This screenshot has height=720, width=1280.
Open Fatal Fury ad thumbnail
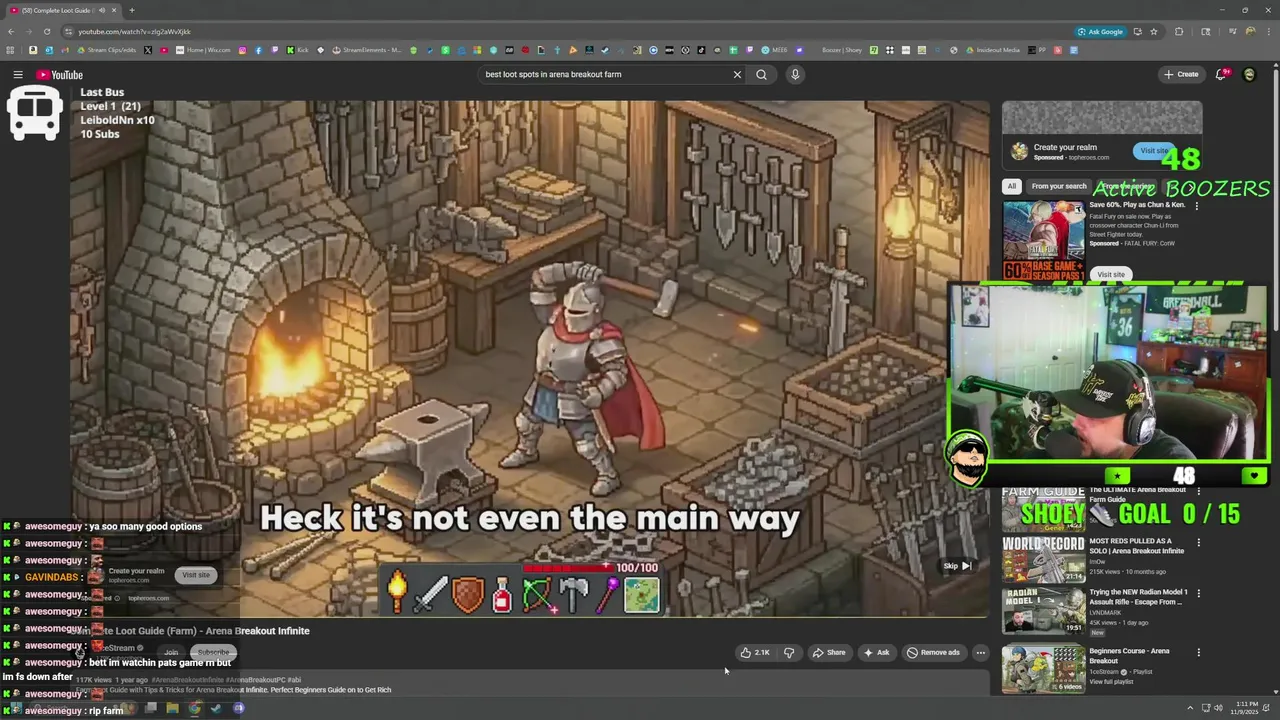pyautogui.click(x=1043, y=241)
